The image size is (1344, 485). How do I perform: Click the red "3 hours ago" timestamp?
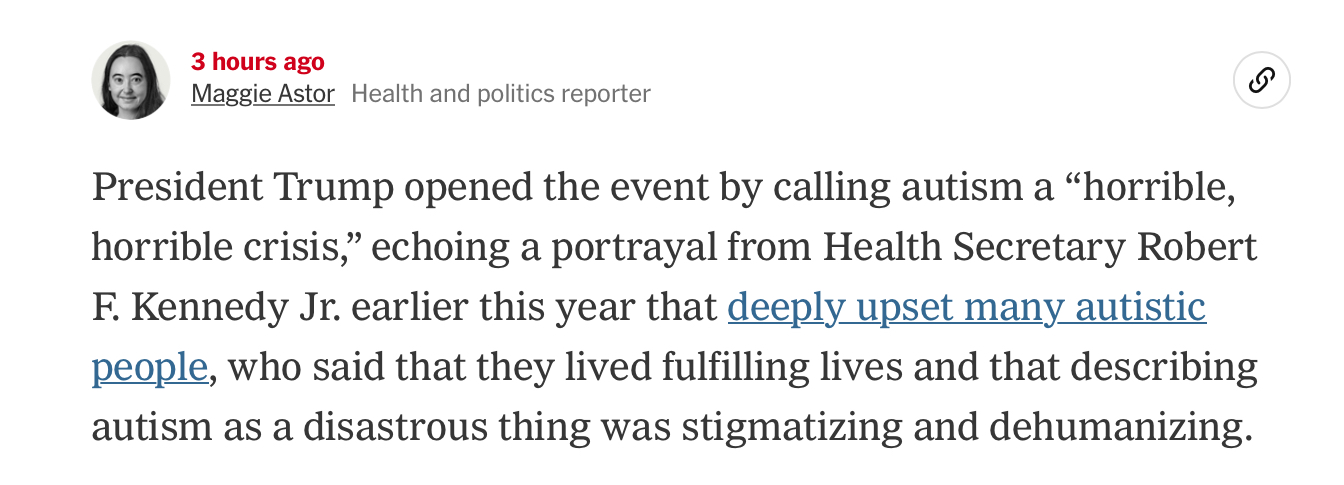(x=258, y=62)
